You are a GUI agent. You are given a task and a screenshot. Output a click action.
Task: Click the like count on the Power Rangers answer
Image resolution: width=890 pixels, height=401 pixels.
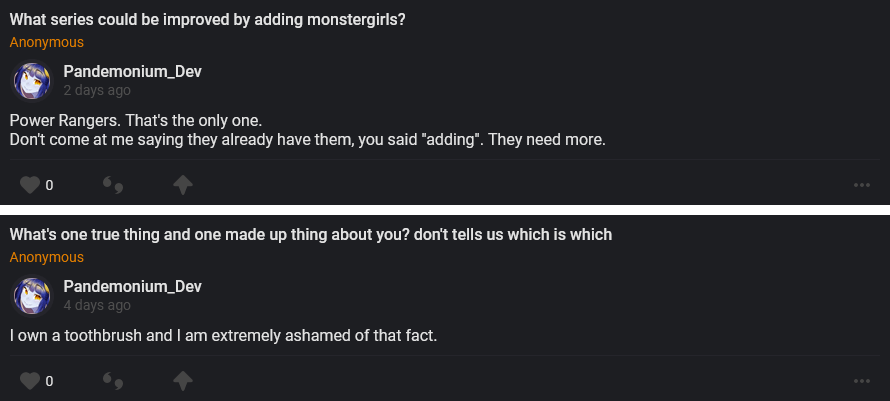[x=49, y=185]
